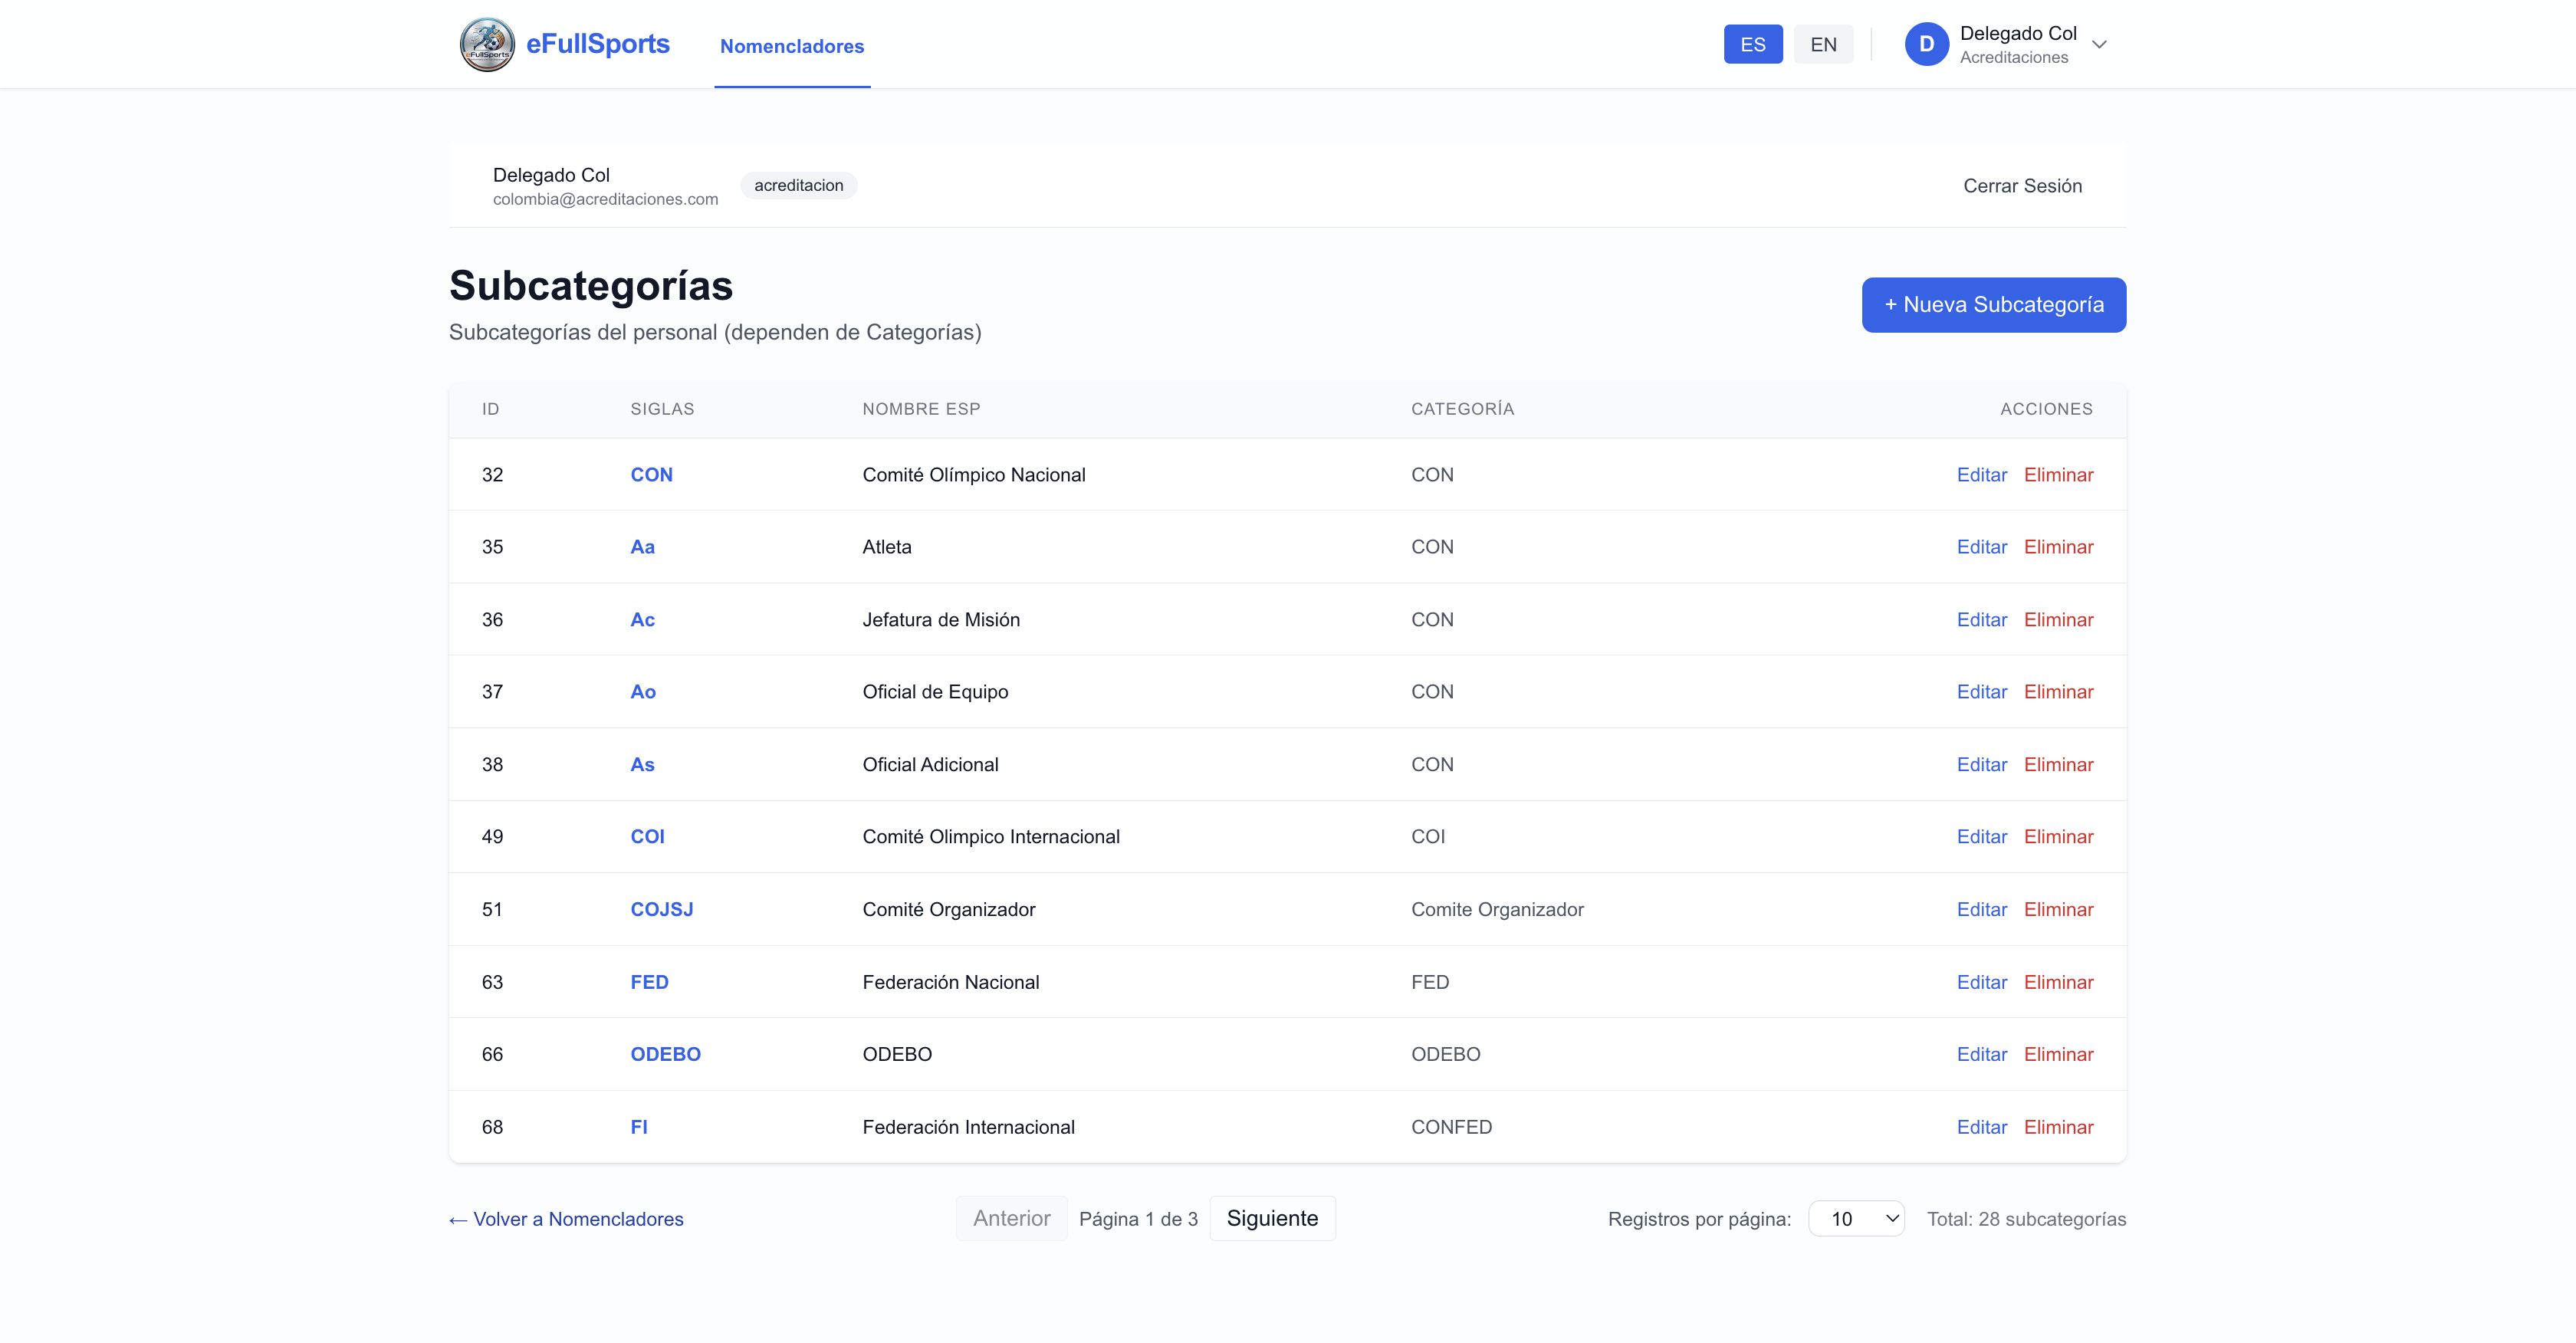Follow the Volver a Nomencladores link
This screenshot has width=2576, height=1343.
pyautogui.click(x=566, y=1219)
